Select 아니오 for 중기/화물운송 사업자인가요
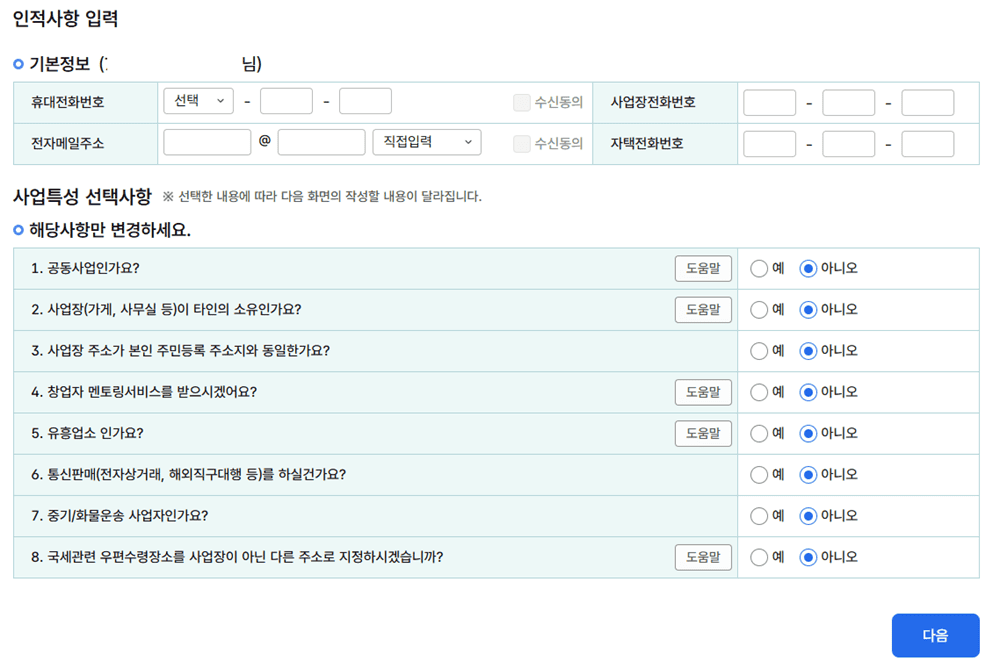 click(808, 516)
